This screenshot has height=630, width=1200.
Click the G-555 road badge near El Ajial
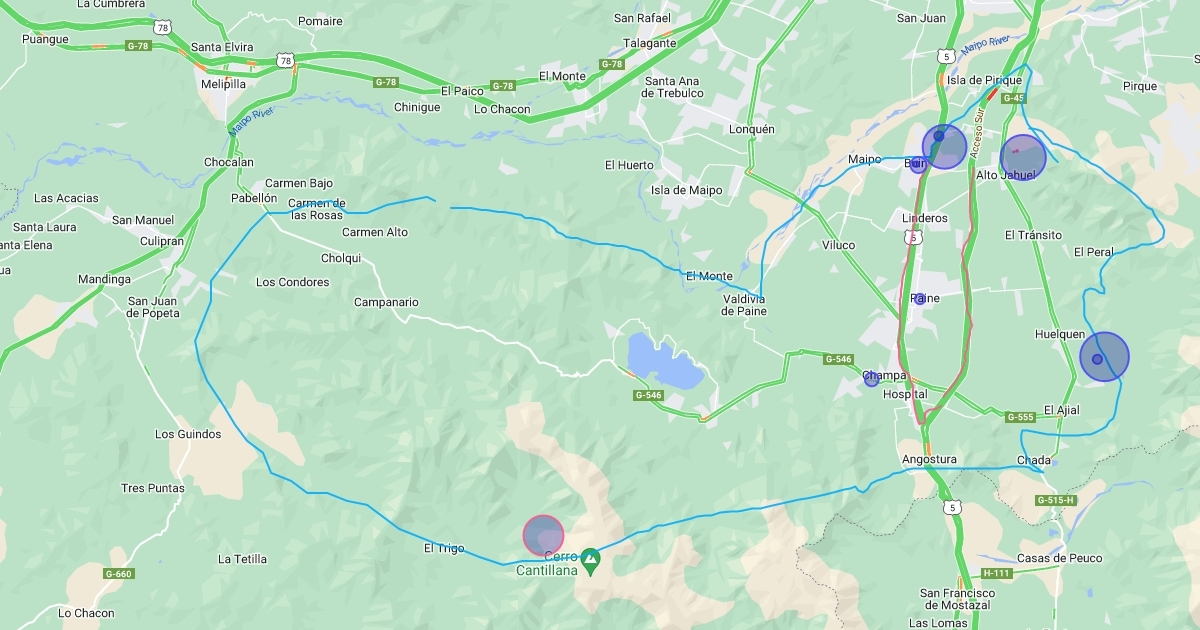(1020, 417)
